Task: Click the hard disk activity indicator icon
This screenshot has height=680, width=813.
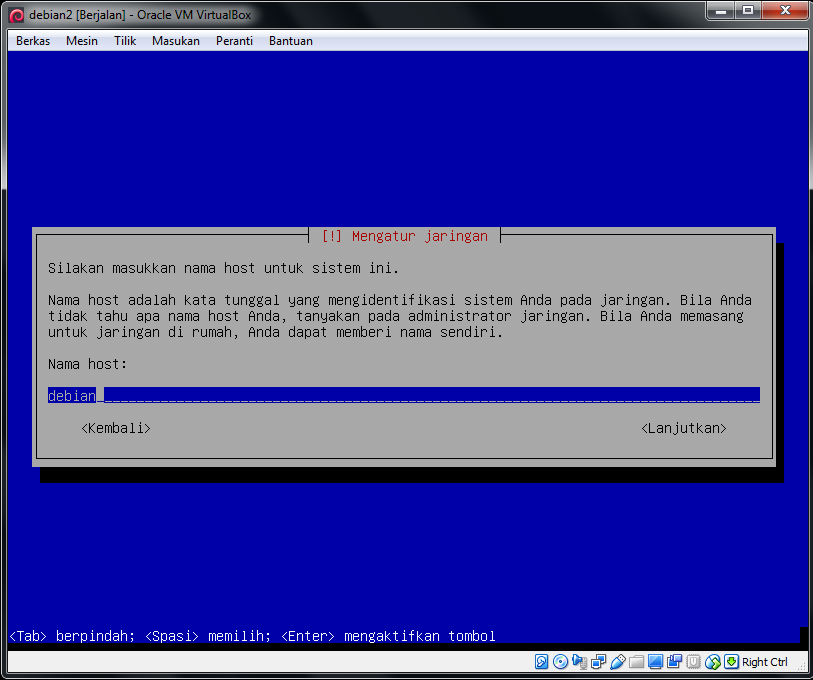Action: click(541, 661)
